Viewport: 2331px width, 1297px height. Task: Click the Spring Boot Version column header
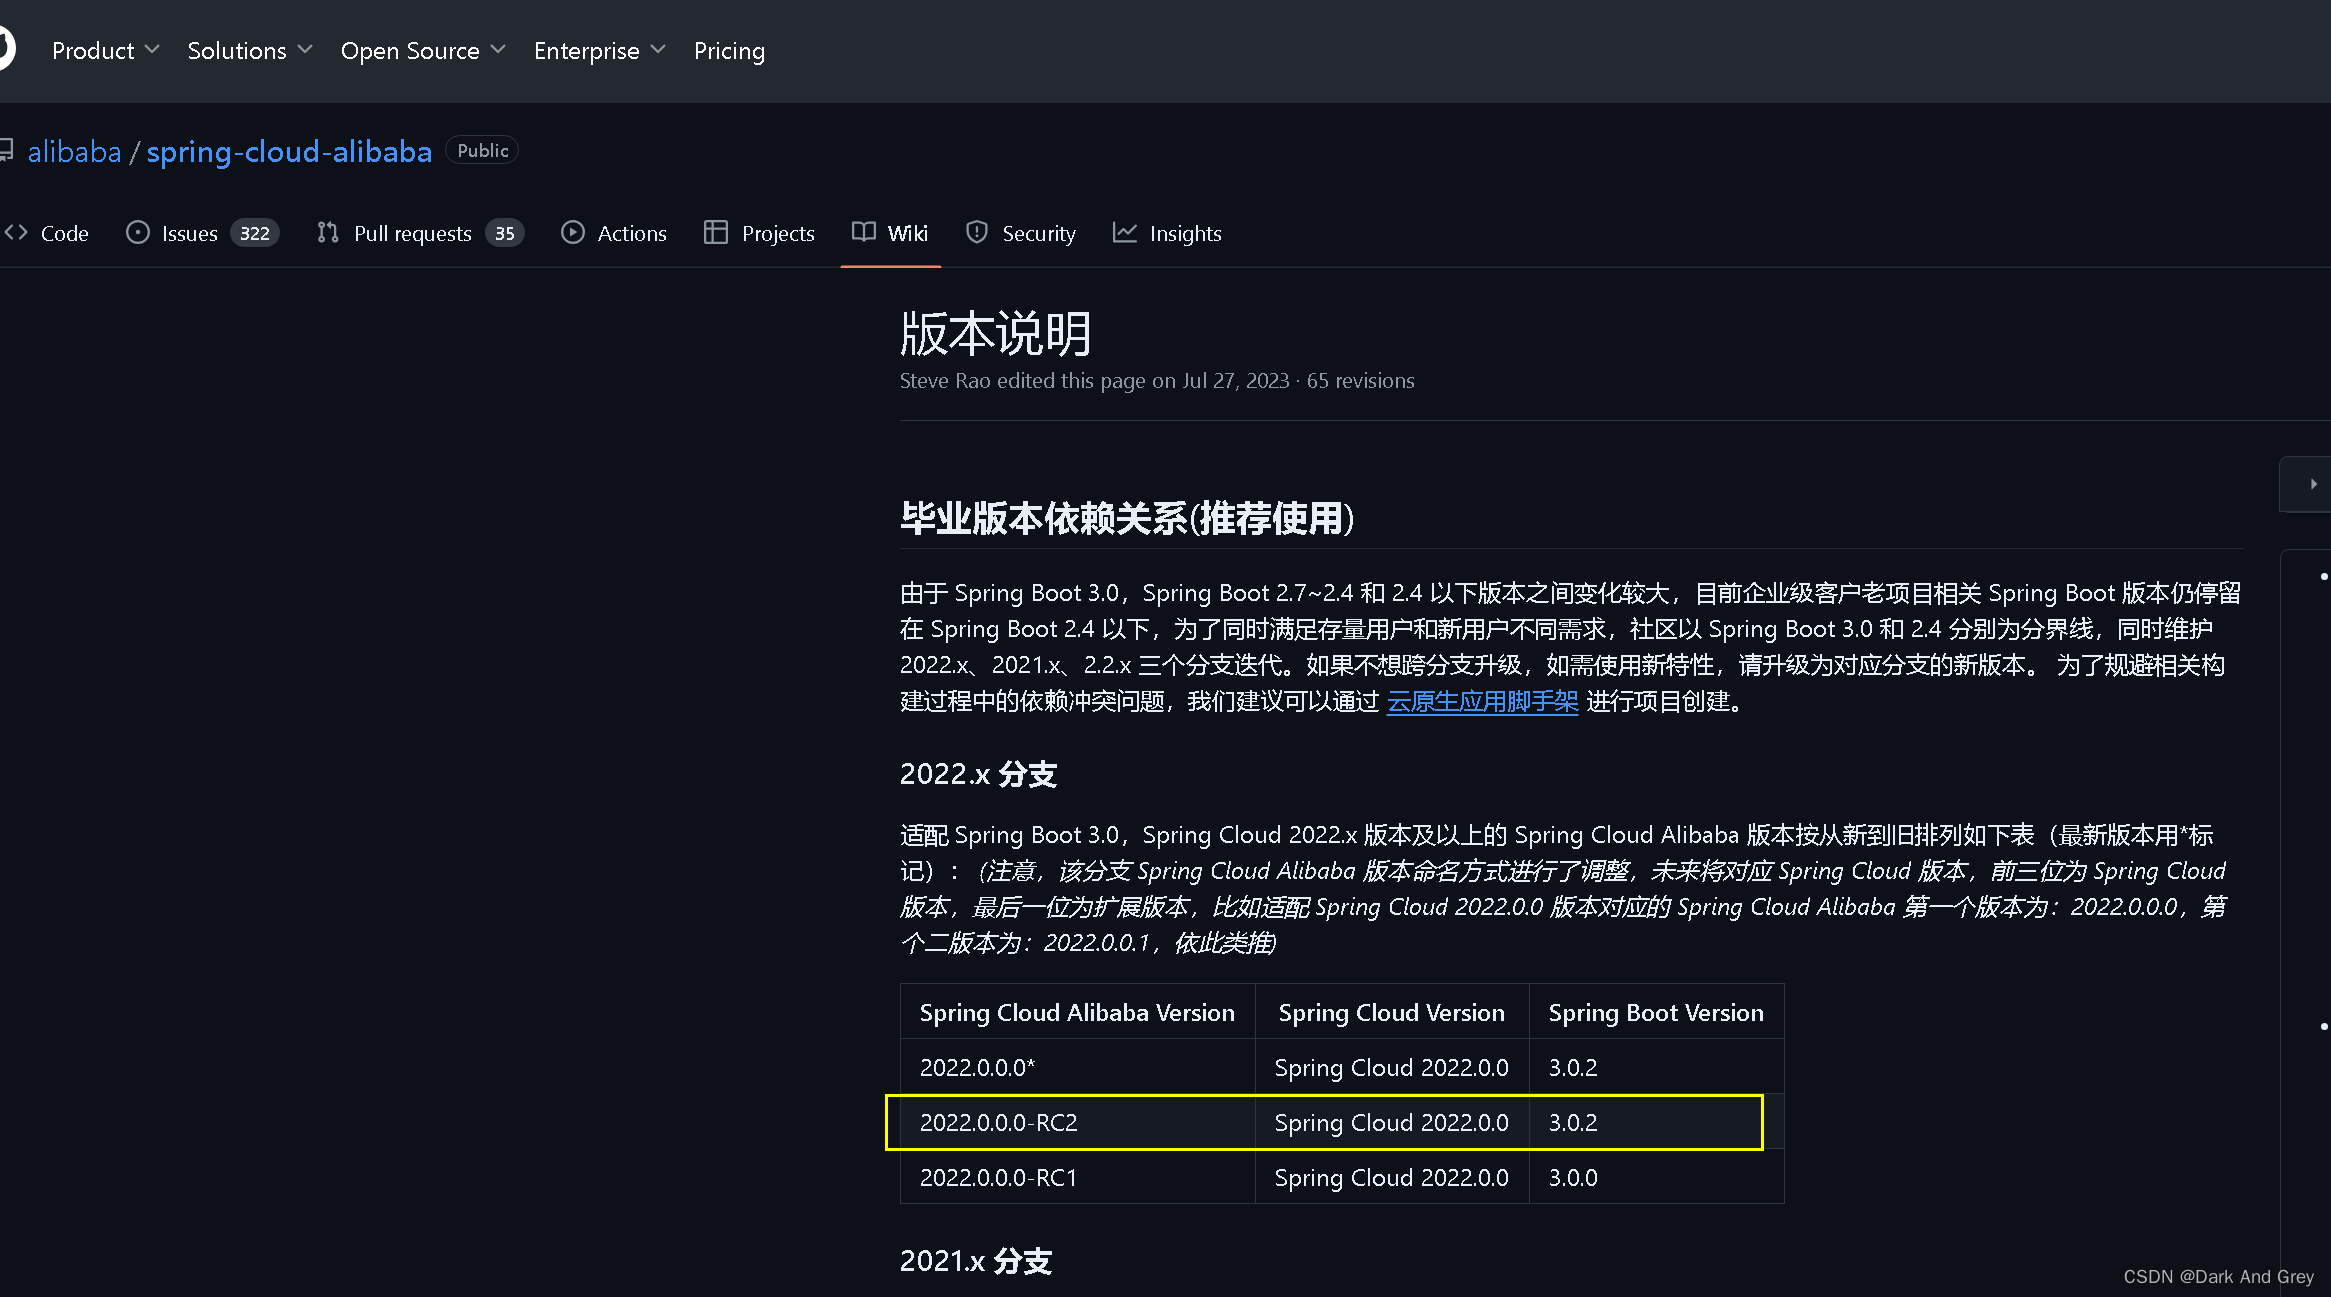(1656, 1012)
